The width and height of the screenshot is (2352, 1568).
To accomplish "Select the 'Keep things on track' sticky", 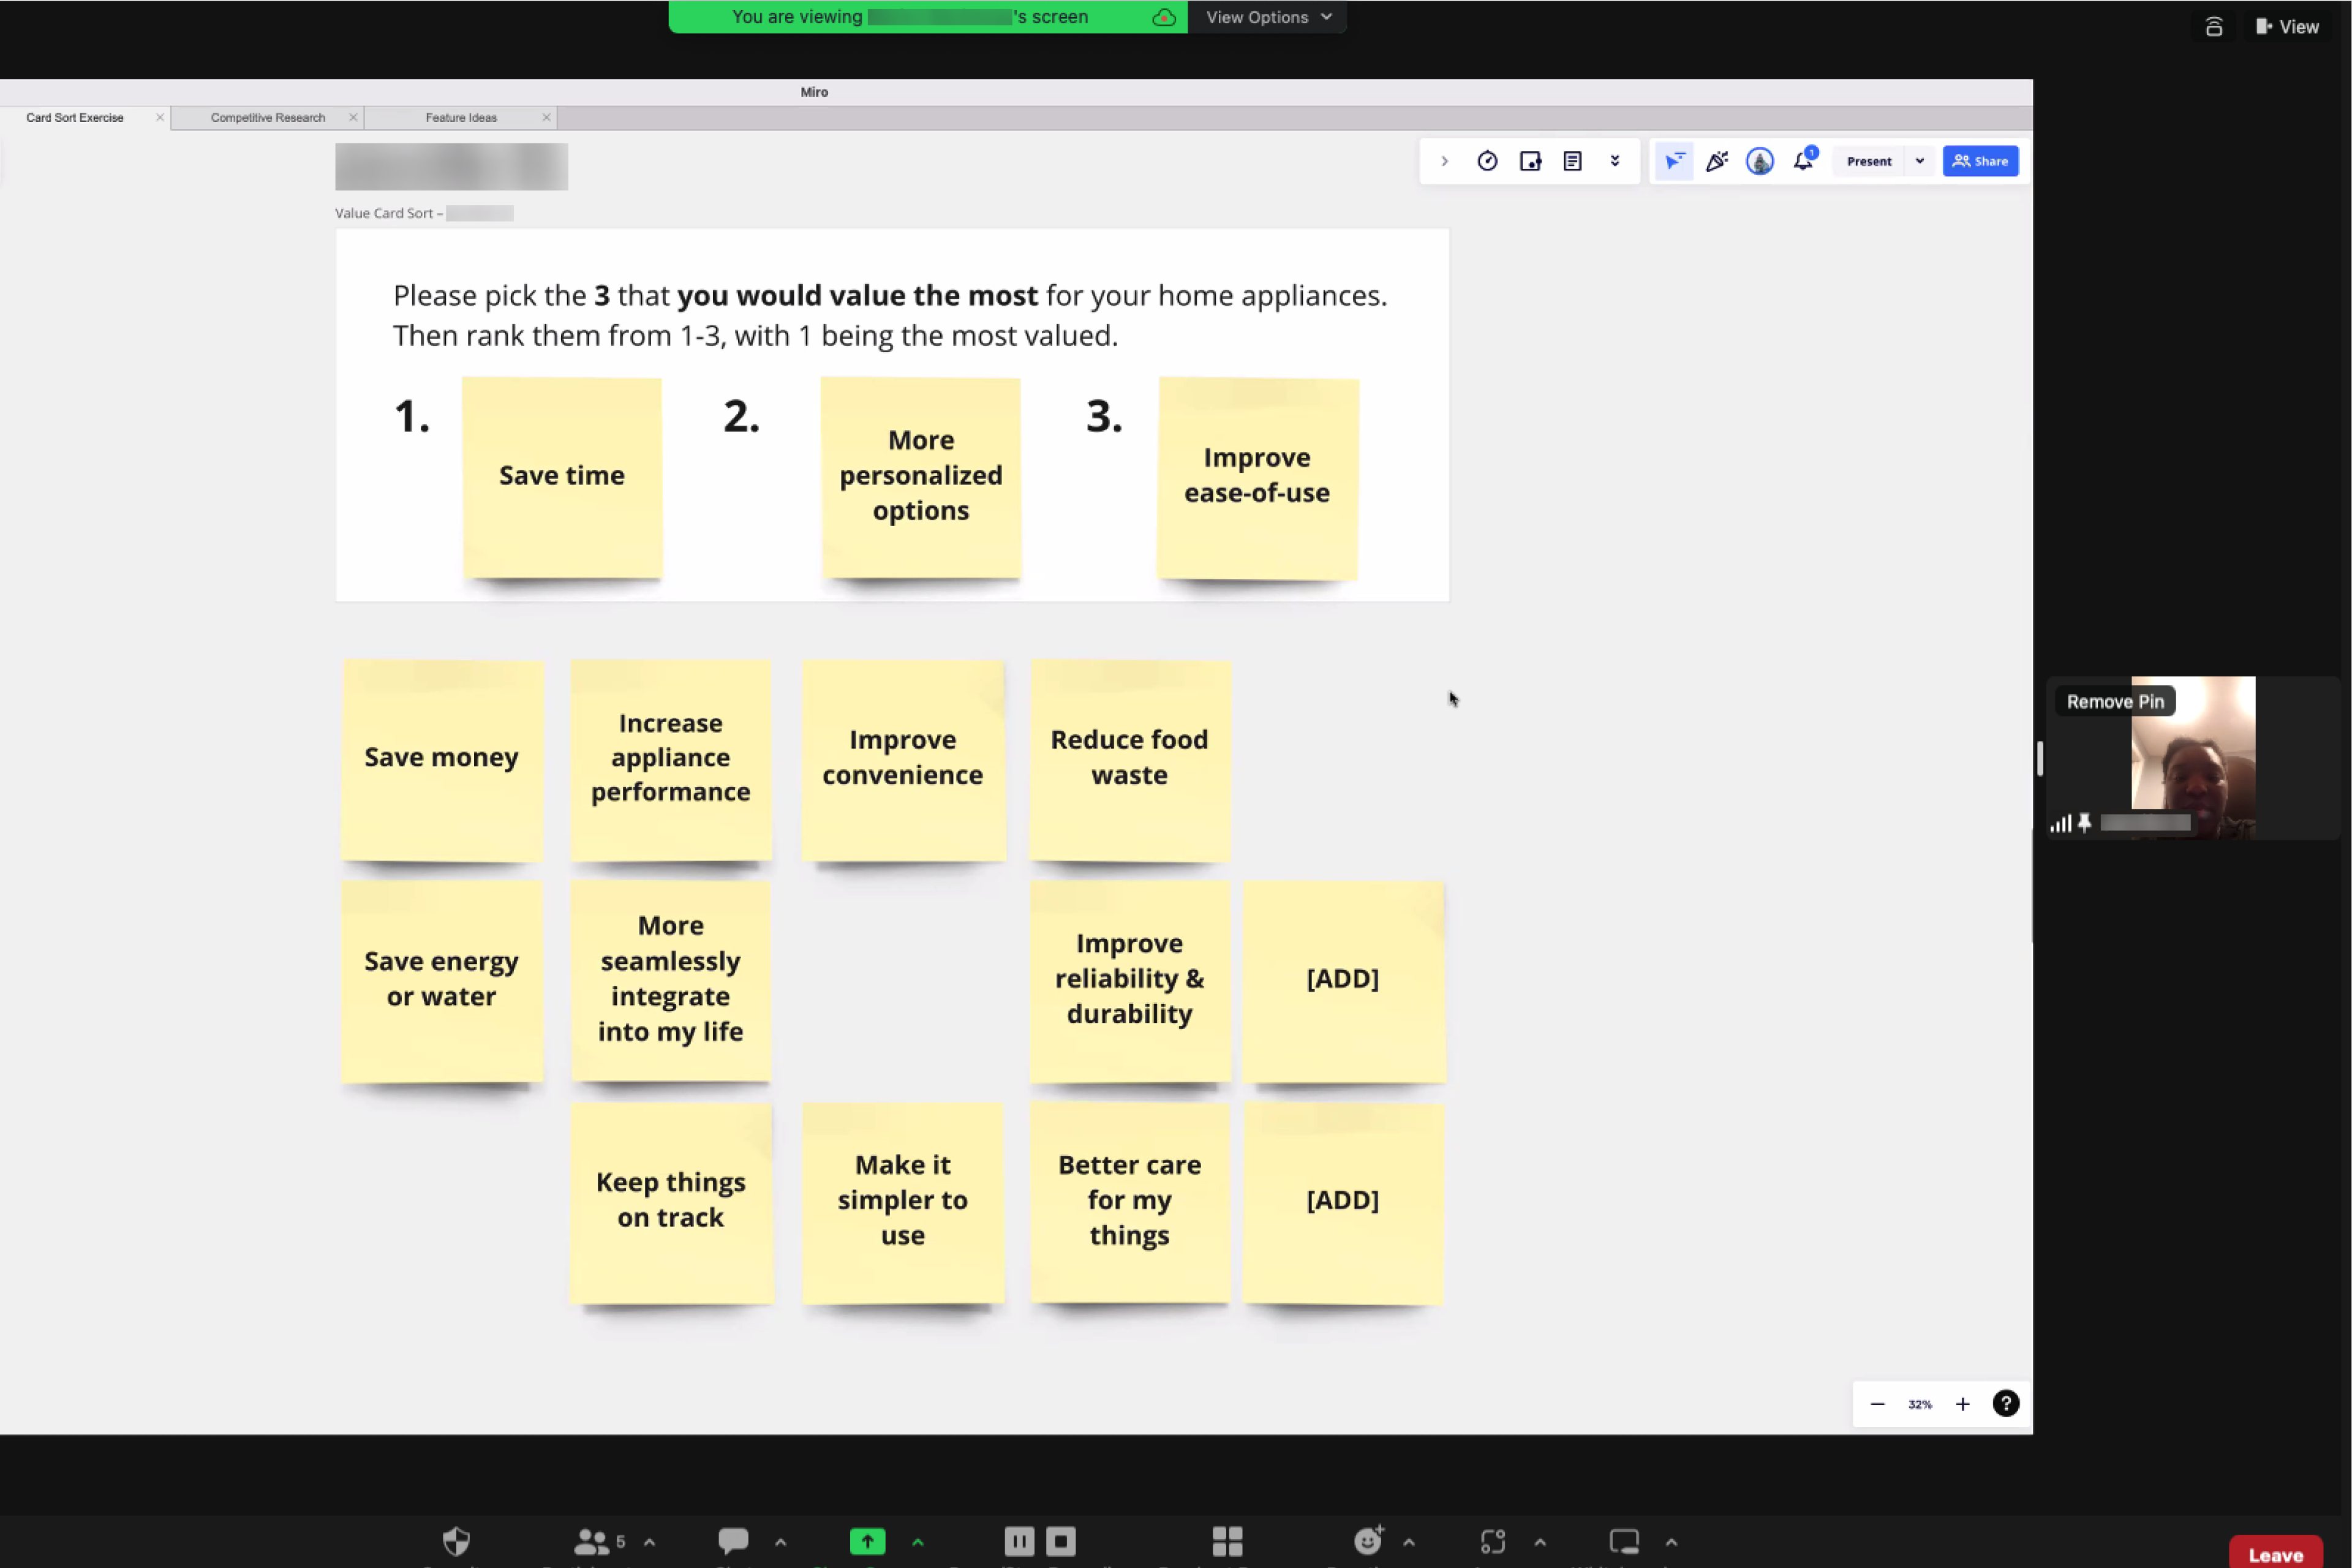I will coord(671,1203).
